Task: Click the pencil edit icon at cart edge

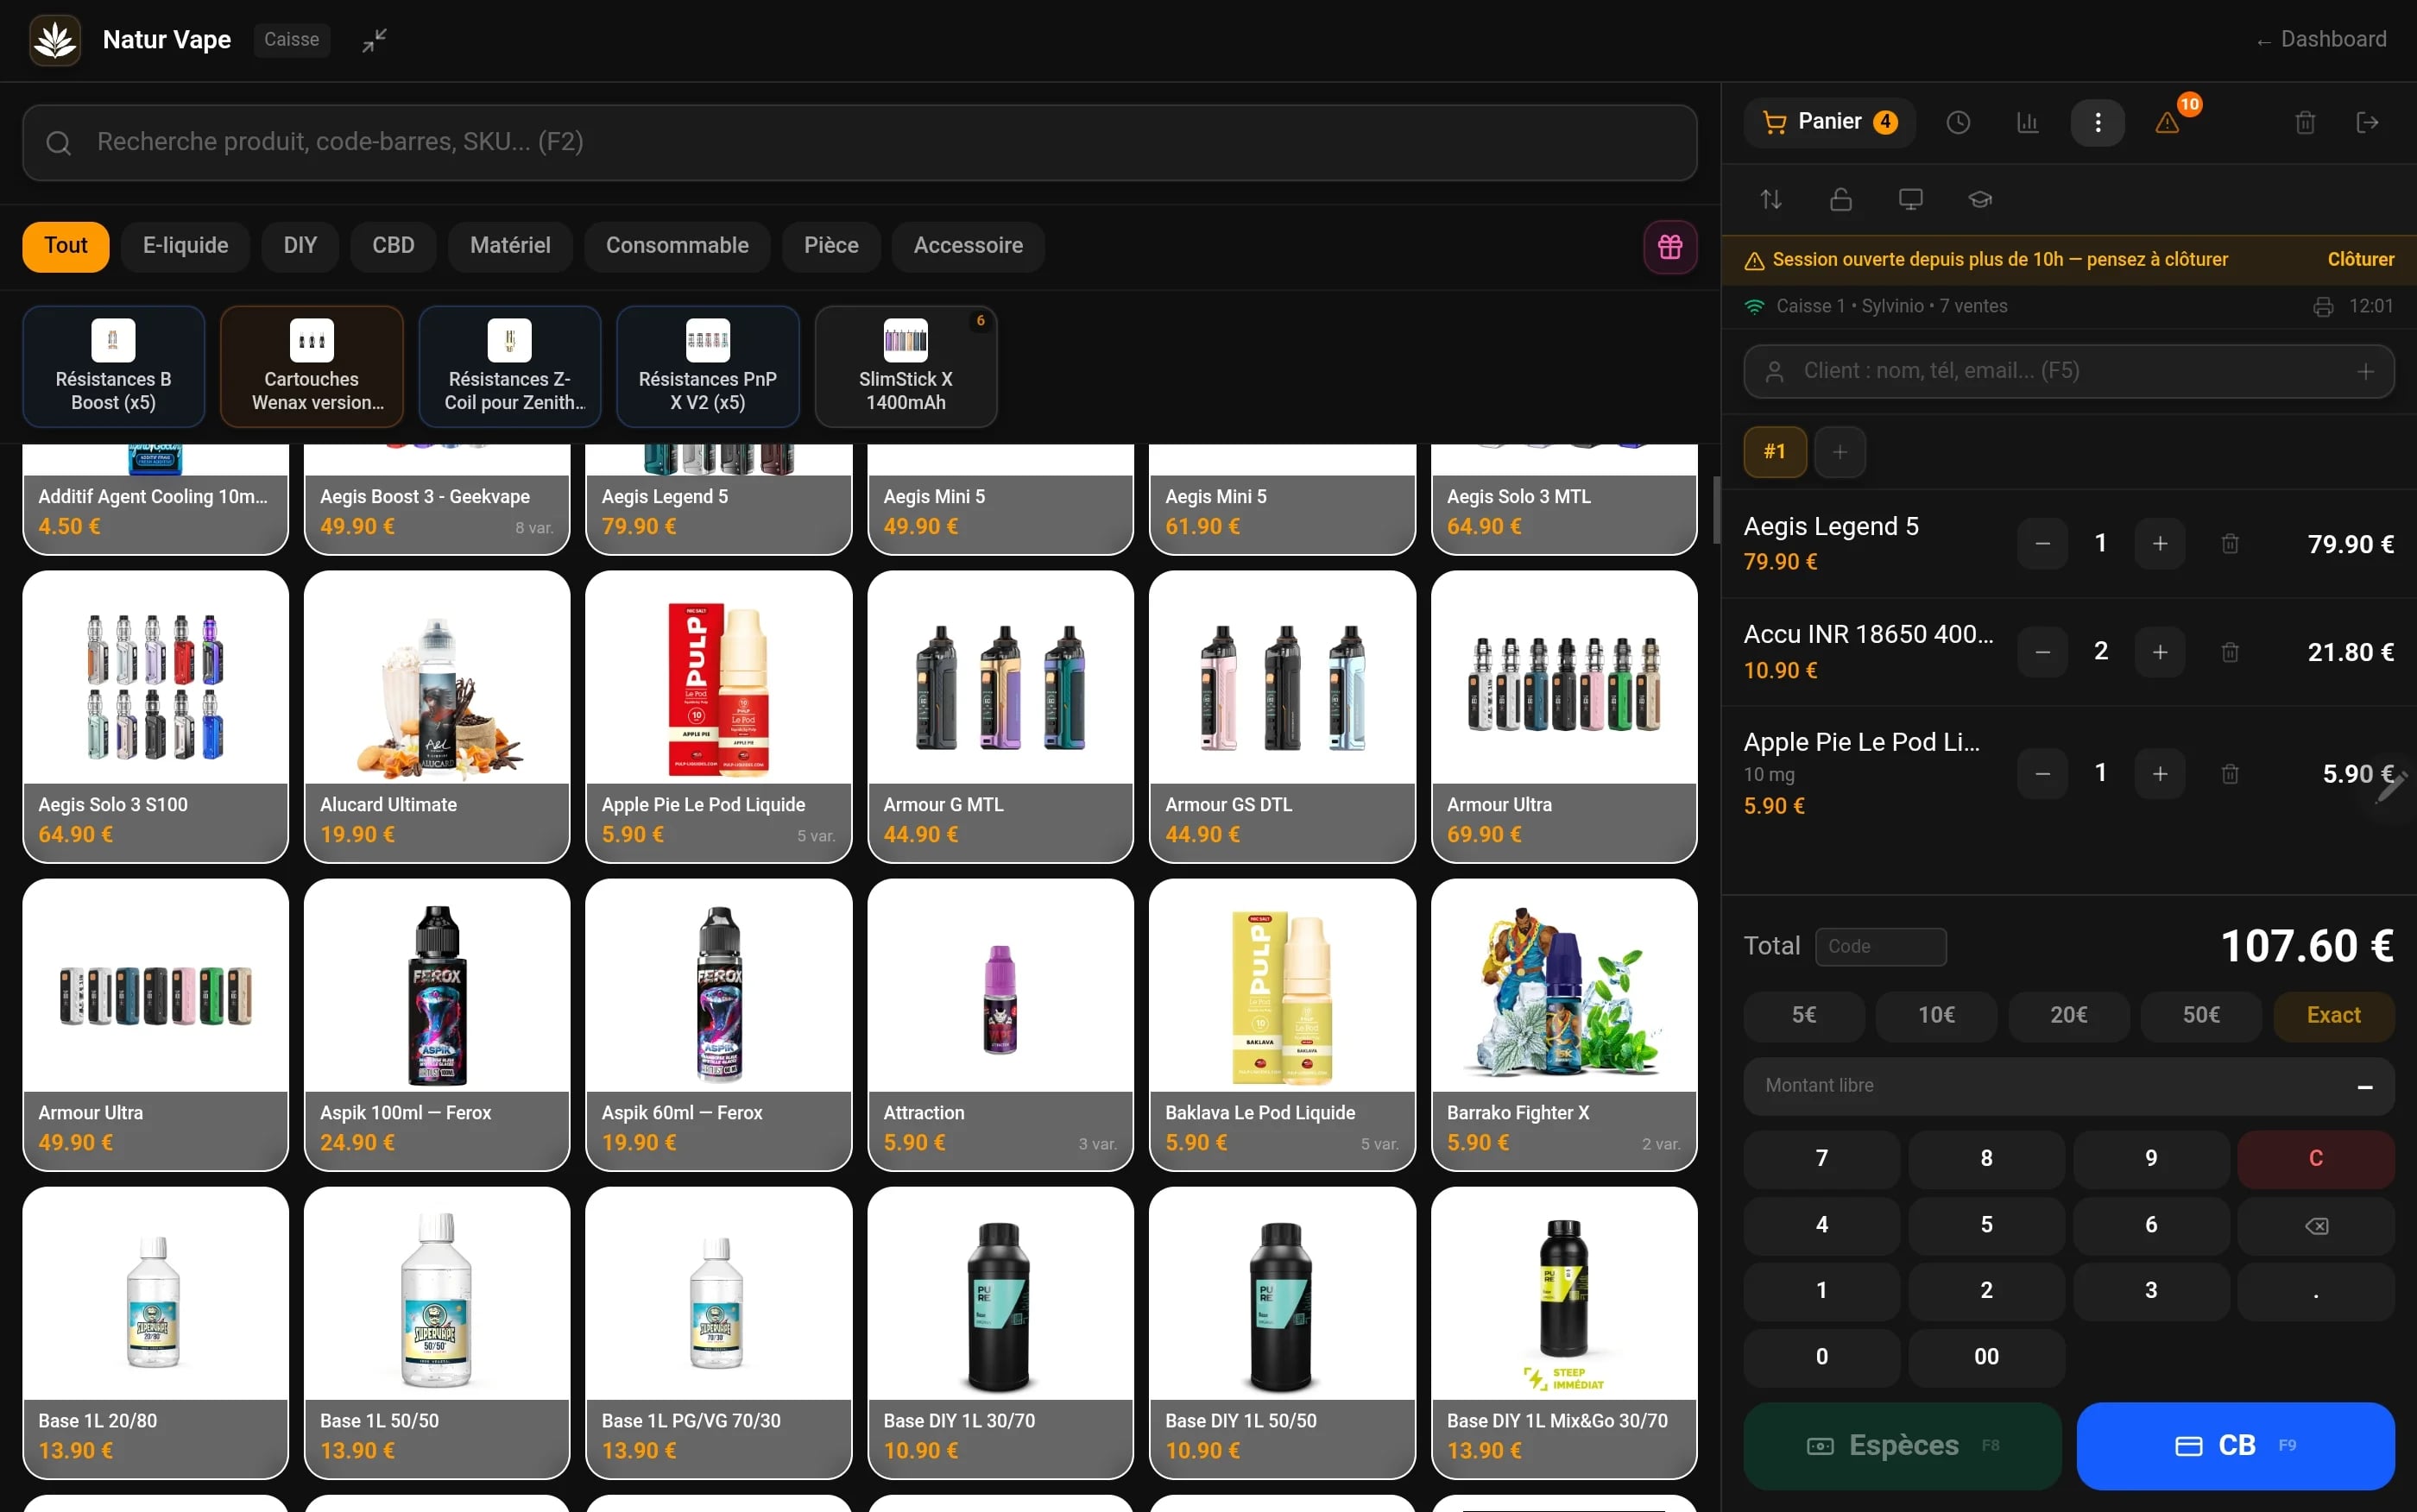Action: pyautogui.click(x=2391, y=787)
